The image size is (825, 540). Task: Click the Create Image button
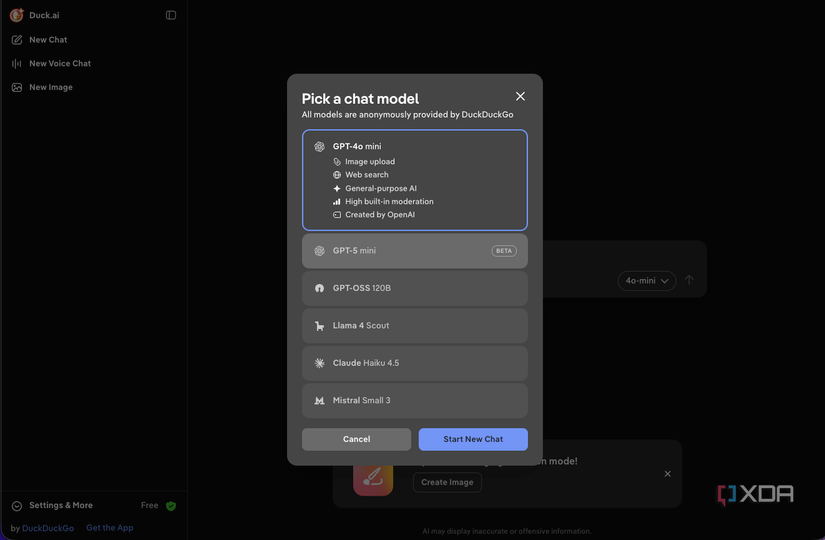click(x=447, y=482)
